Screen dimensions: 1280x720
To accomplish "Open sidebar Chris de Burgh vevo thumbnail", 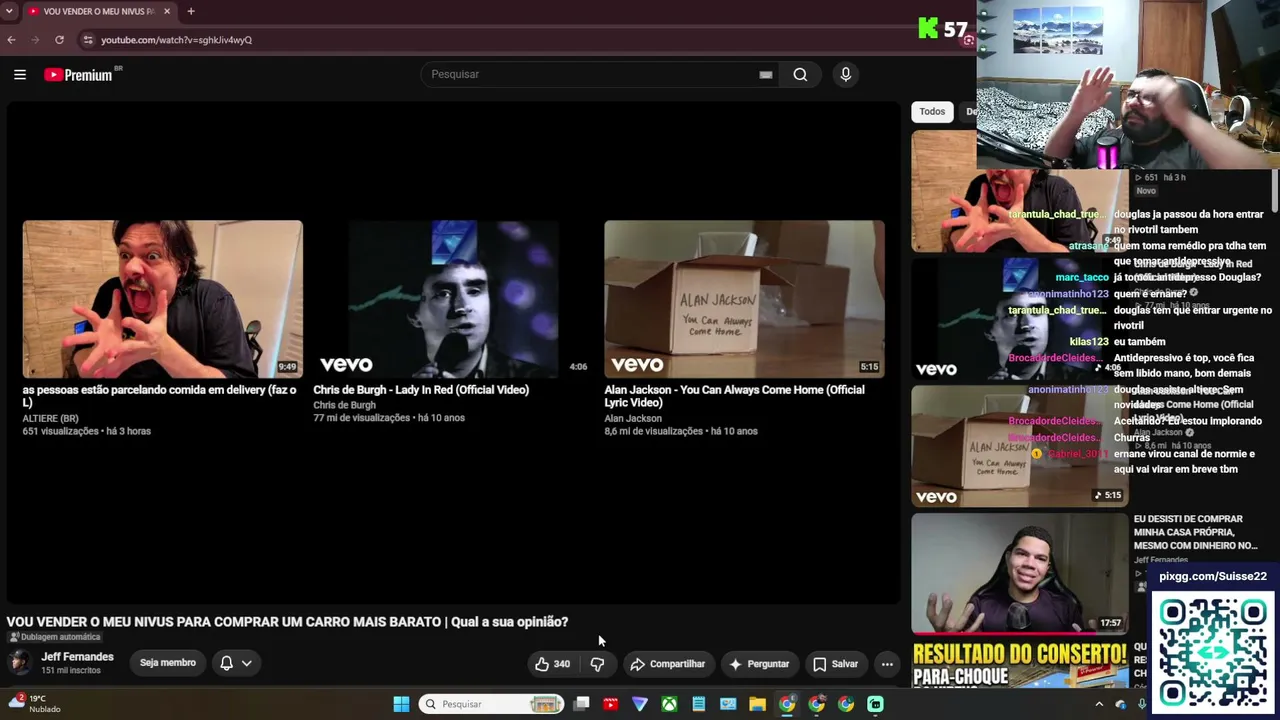I will [x=1019, y=319].
